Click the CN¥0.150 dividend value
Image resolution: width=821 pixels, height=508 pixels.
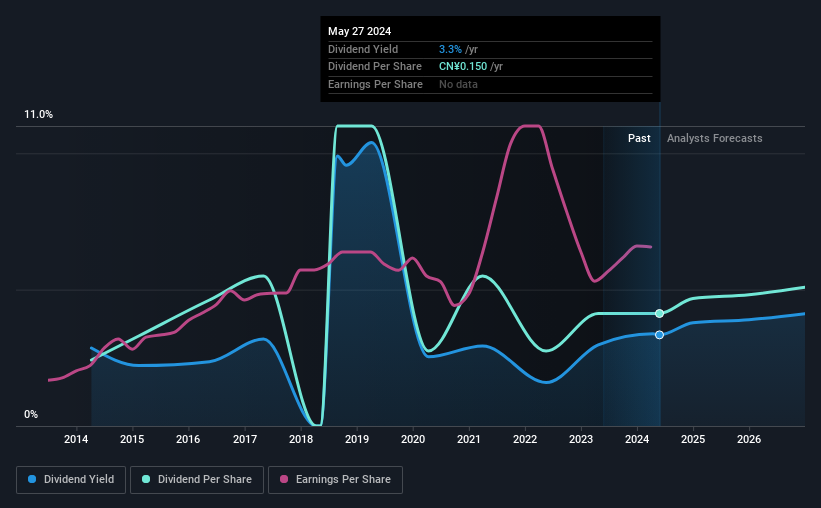tap(463, 67)
